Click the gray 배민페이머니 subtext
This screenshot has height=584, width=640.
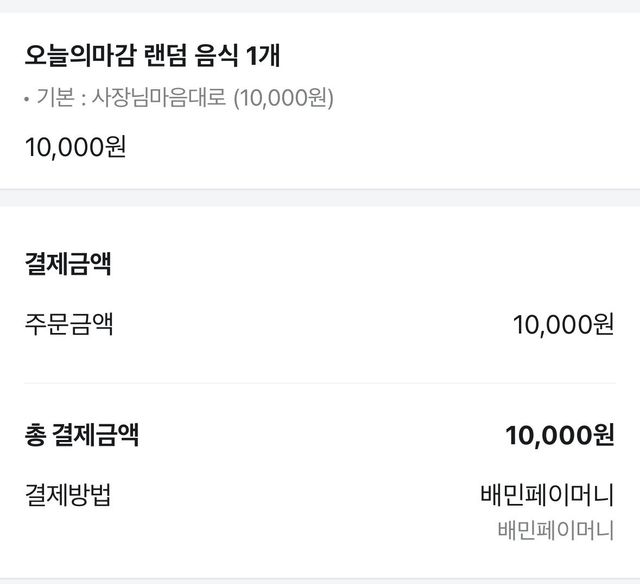coord(555,530)
